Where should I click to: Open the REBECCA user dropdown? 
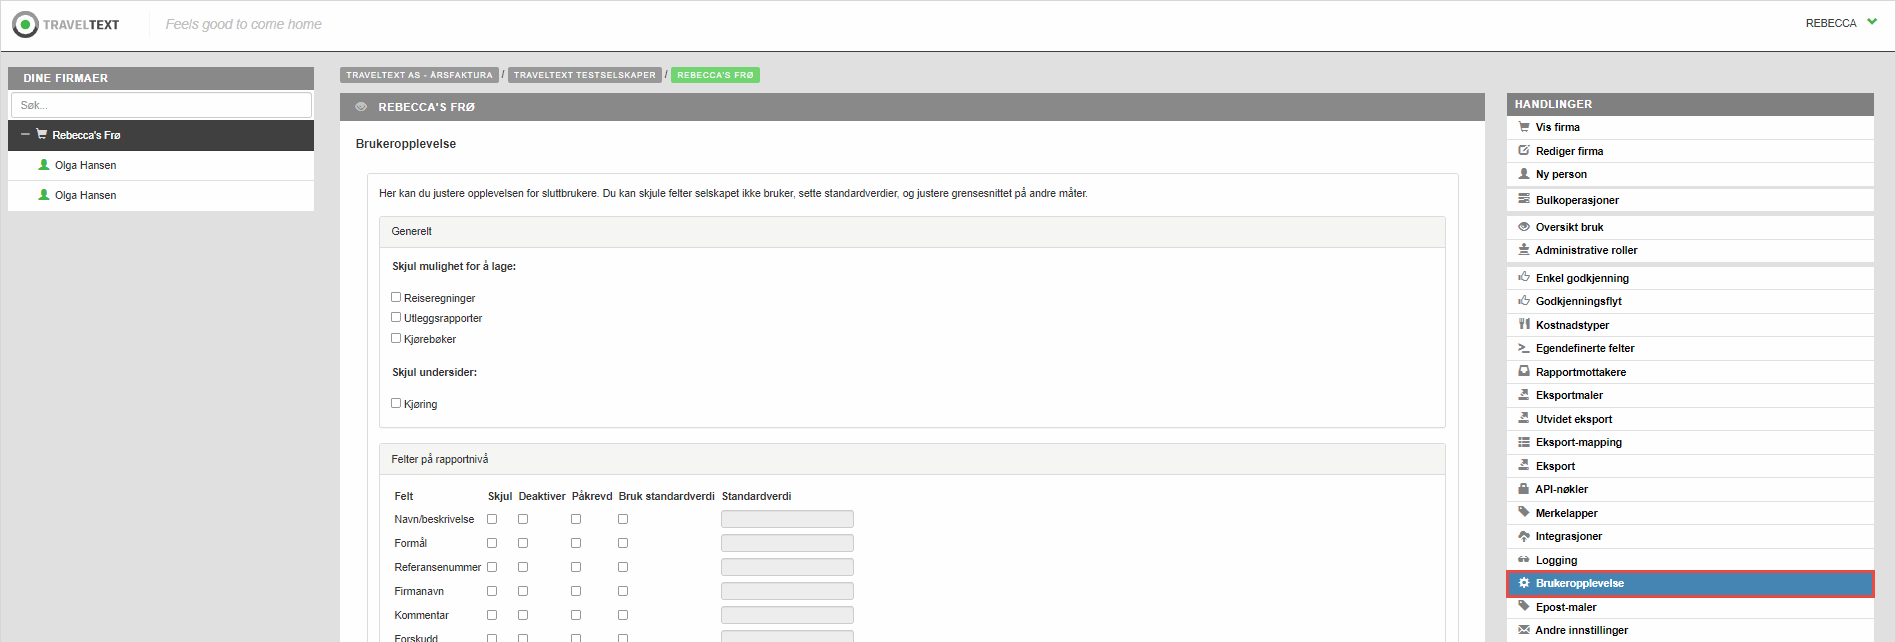1841,23
